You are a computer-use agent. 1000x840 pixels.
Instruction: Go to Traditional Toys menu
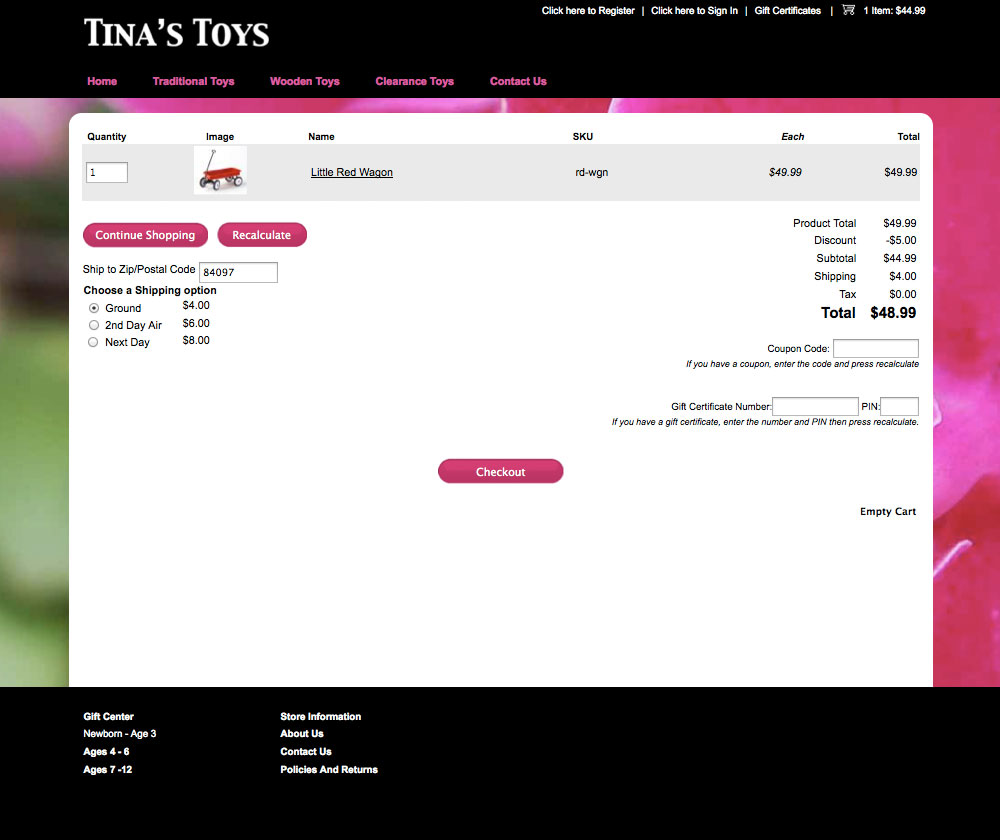pos(193,81)
